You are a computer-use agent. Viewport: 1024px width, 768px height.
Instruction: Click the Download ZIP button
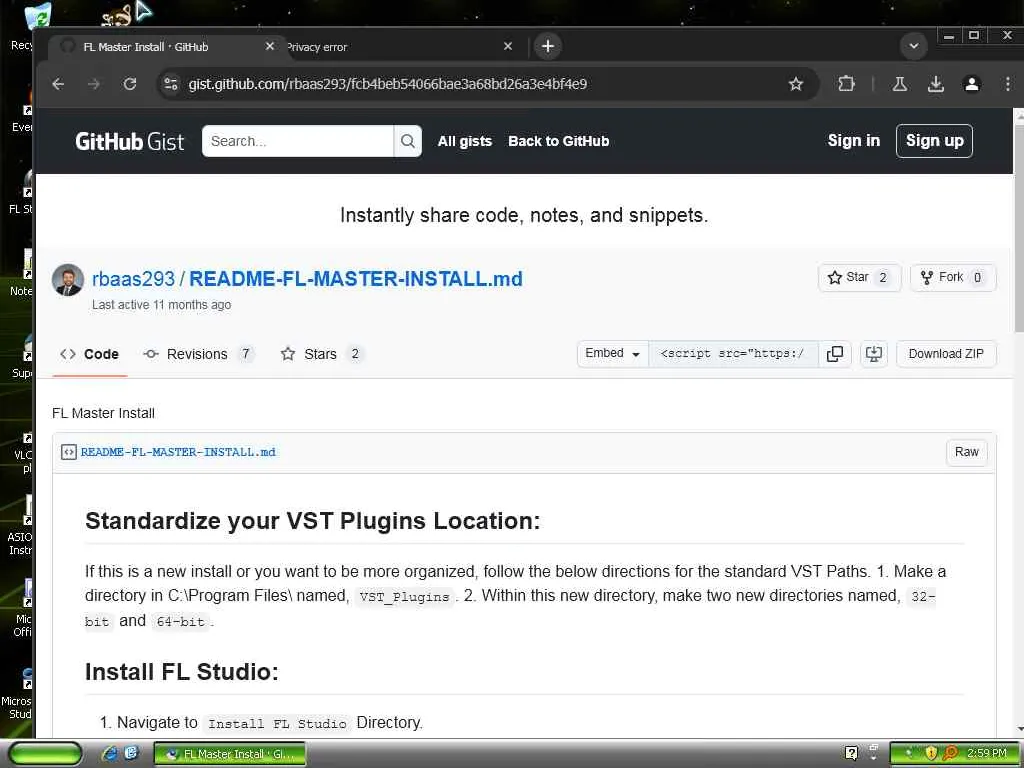946,353
